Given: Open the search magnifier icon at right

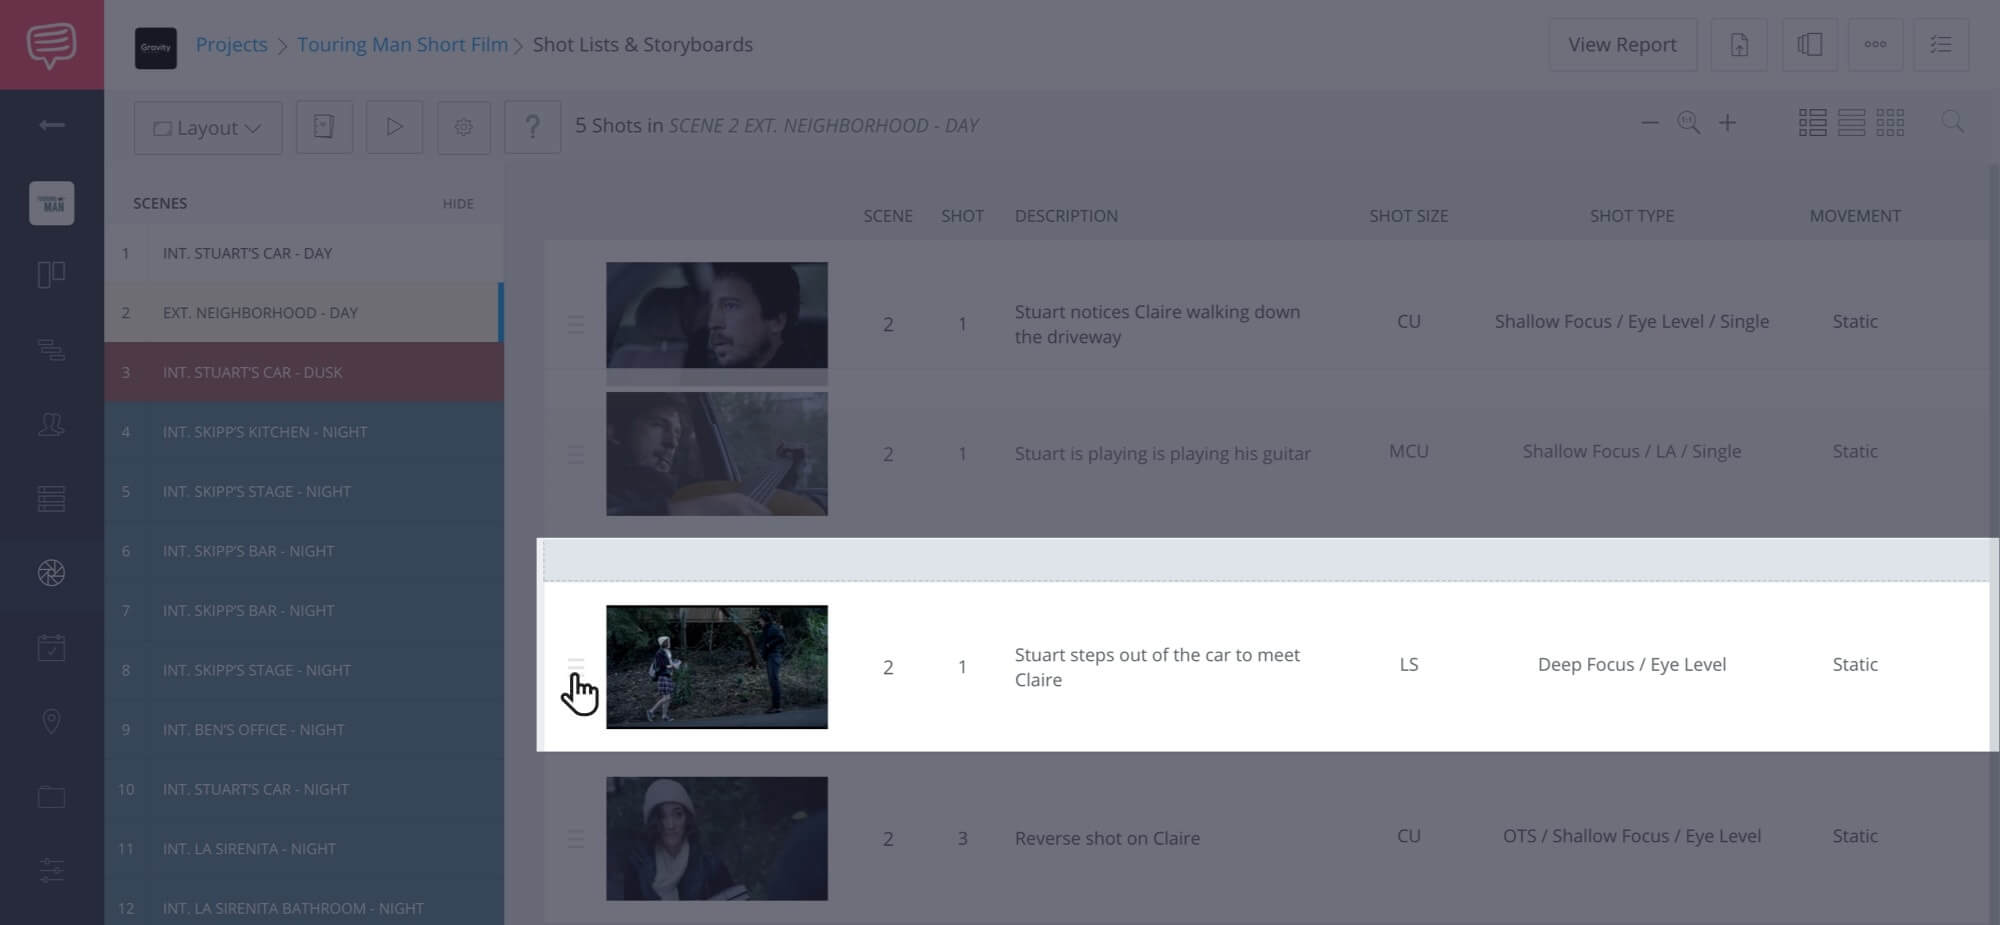Looking at the screenshot, I should click(1951, 122).
